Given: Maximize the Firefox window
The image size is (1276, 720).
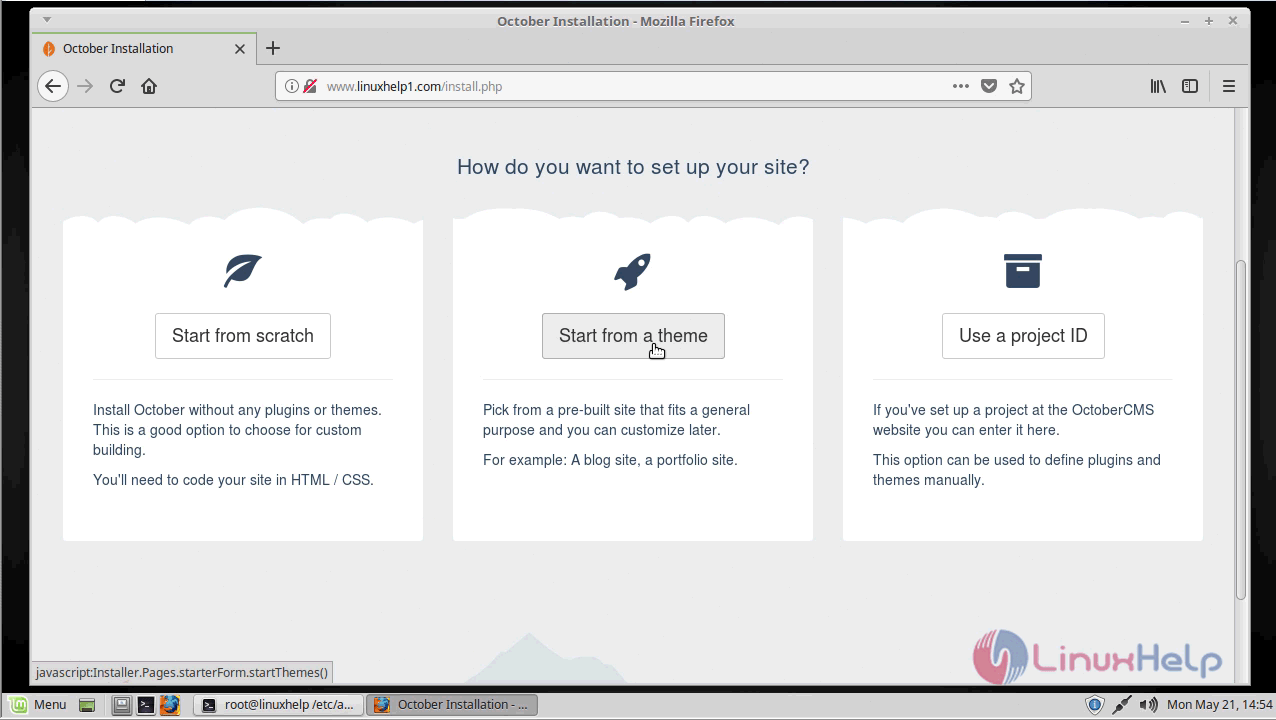Looking at the screenshot, I should point(1209,20).
